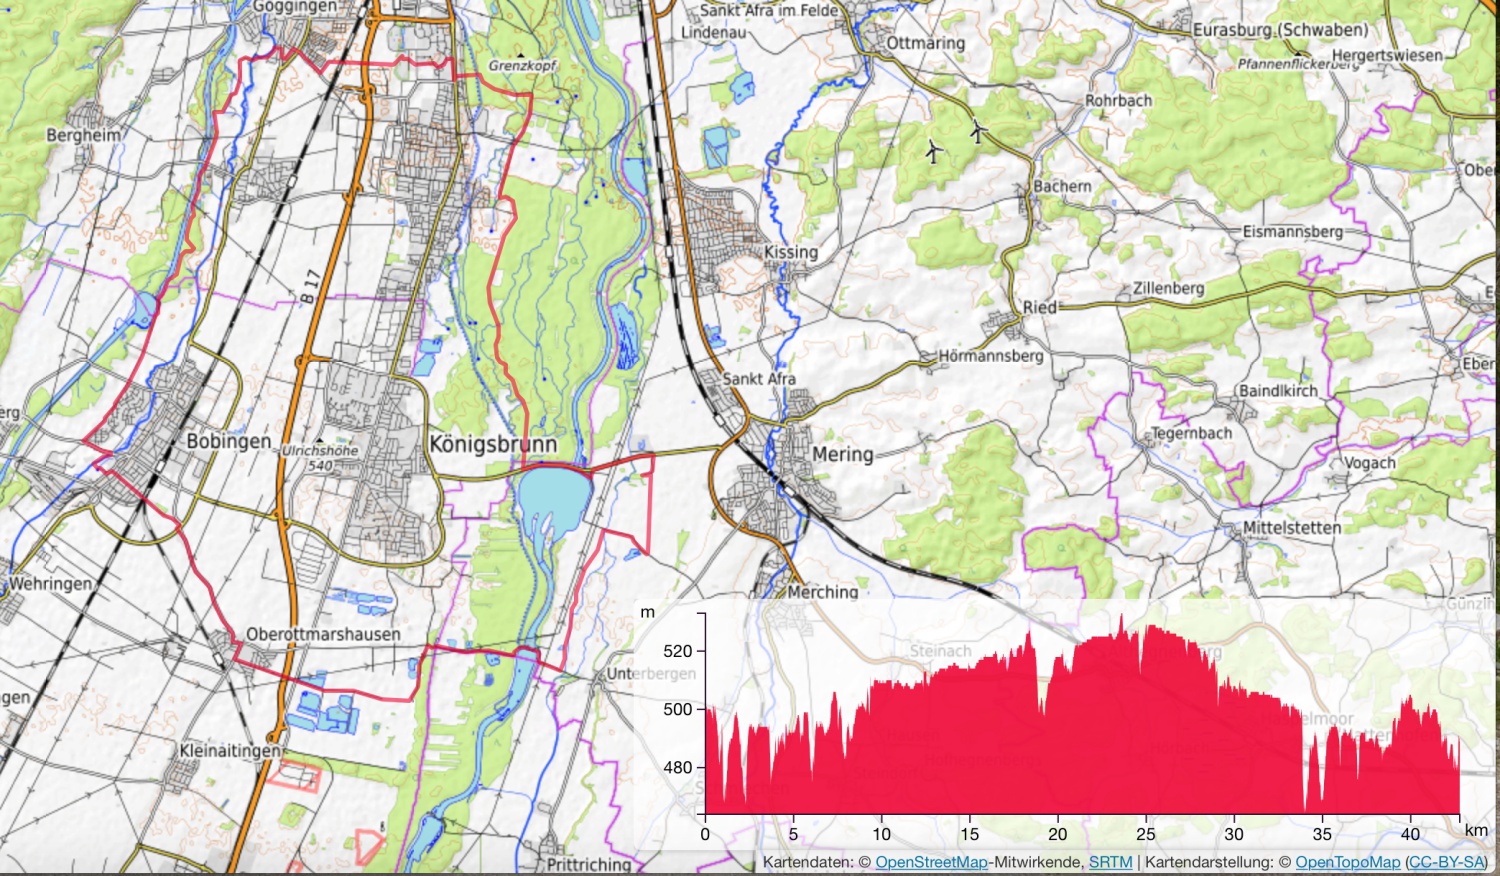The image size is (1500, 876).
Task: Click the large blue lake east of Königsbrunn
Action: (551, 497)
